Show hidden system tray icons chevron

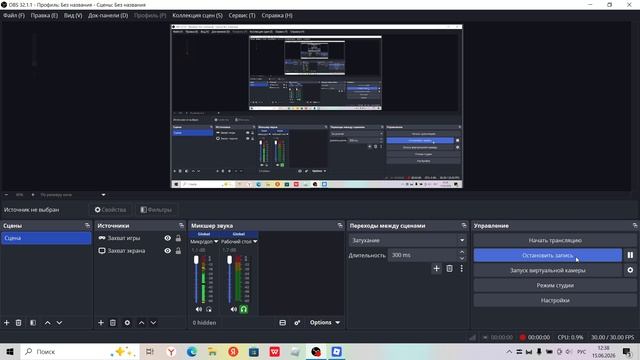click(x=509, y=351)
